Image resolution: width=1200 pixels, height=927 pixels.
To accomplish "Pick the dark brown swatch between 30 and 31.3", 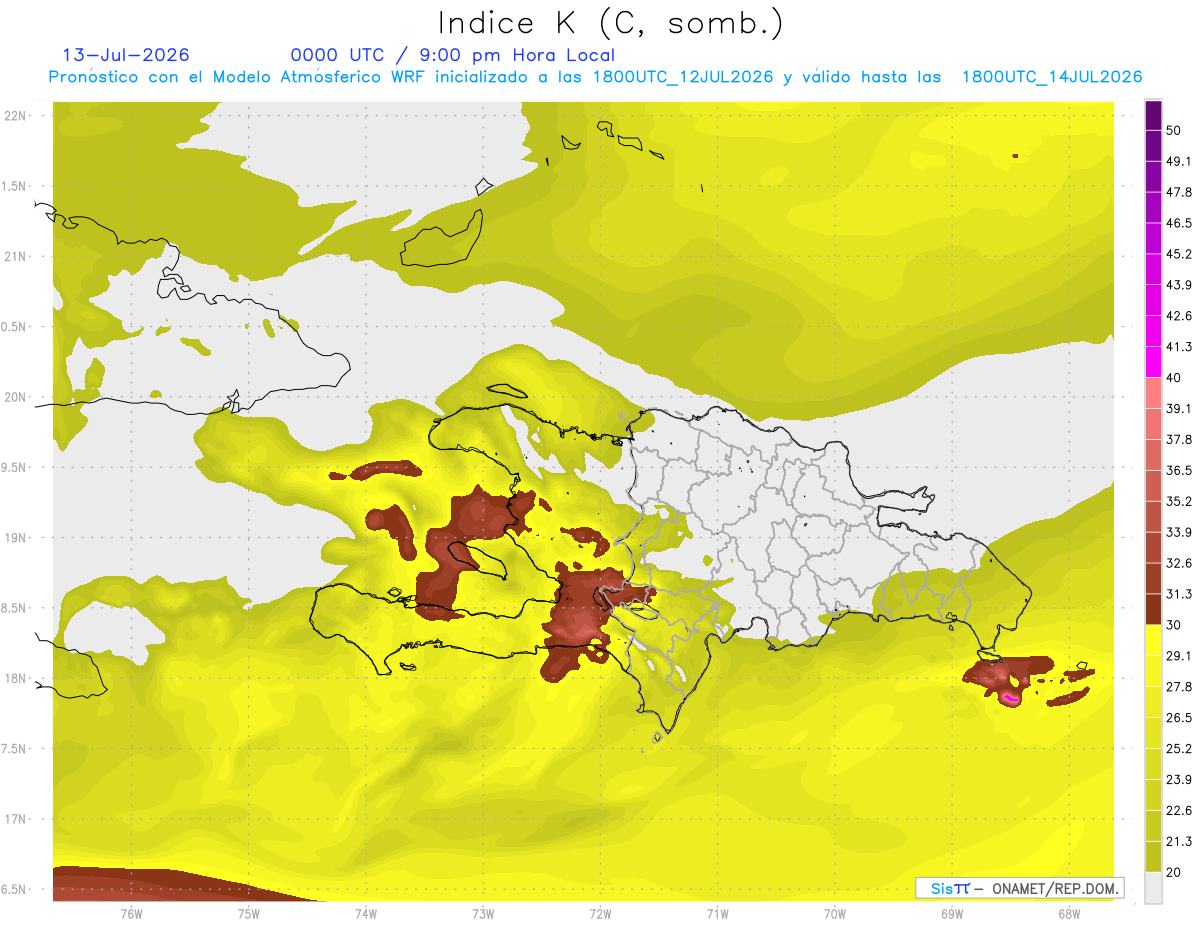I will click(x=1153, y=609).
